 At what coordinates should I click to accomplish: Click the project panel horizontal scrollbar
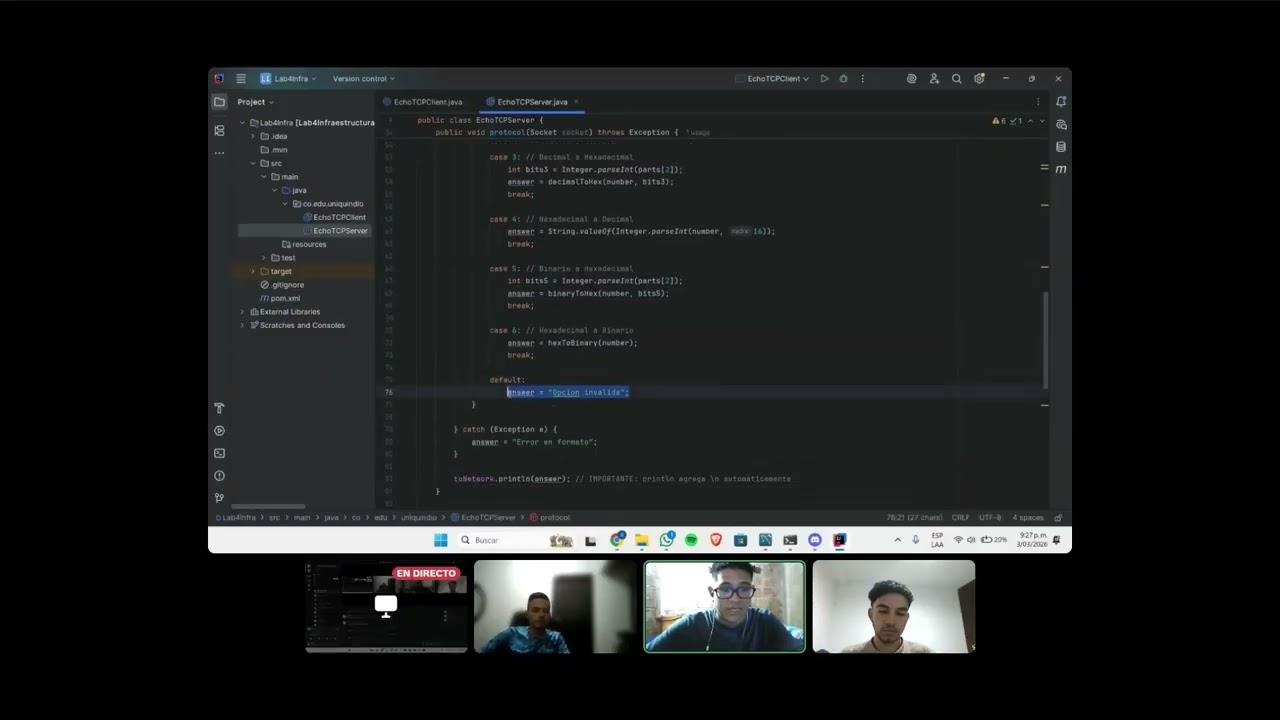[x=268, y=507]
